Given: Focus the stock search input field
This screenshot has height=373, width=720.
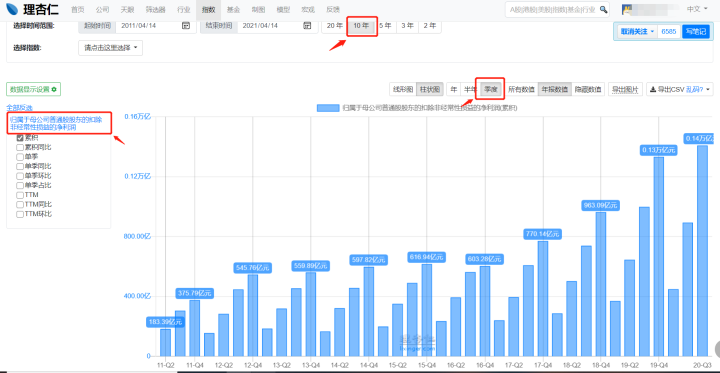Looking at the screenshot, I should tap(552, 9).
